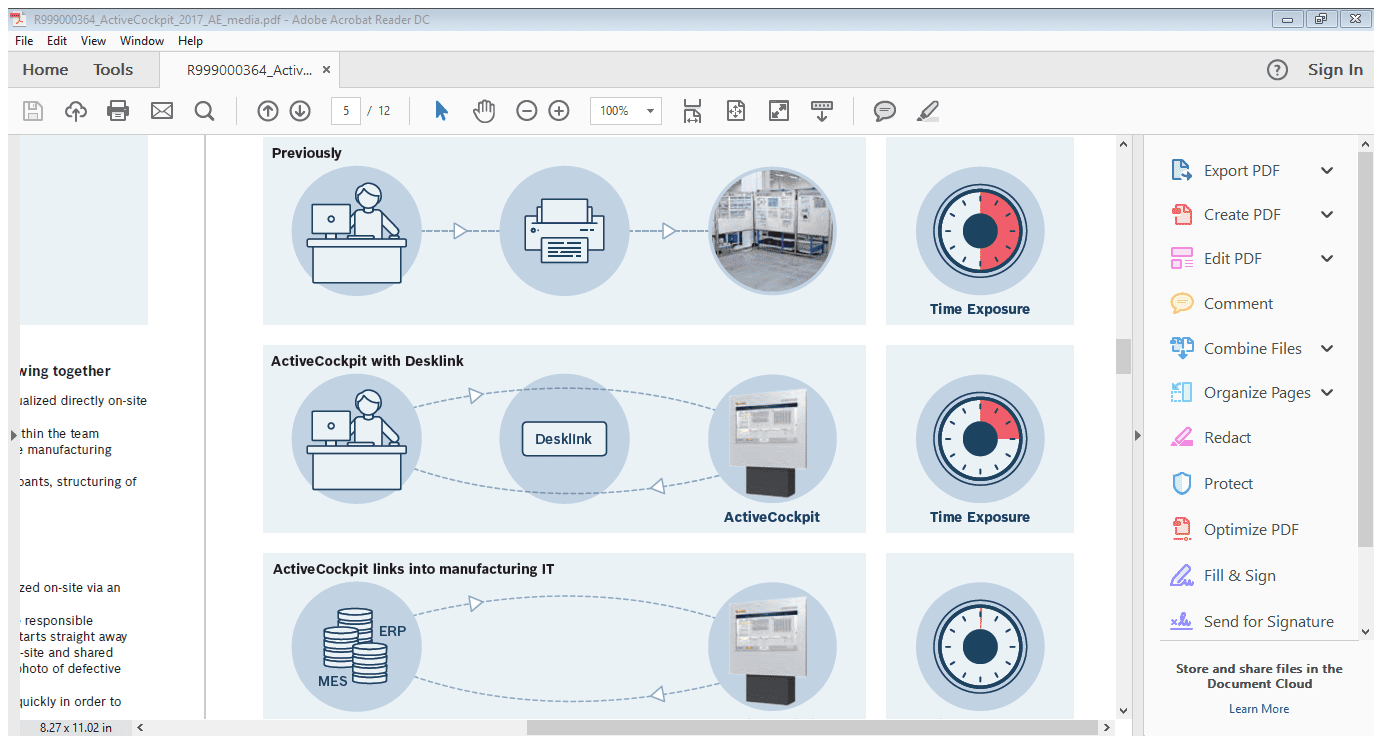Open the Create PDF tool
This screenshot has width=1382, height=744.
click(1241, 214)
